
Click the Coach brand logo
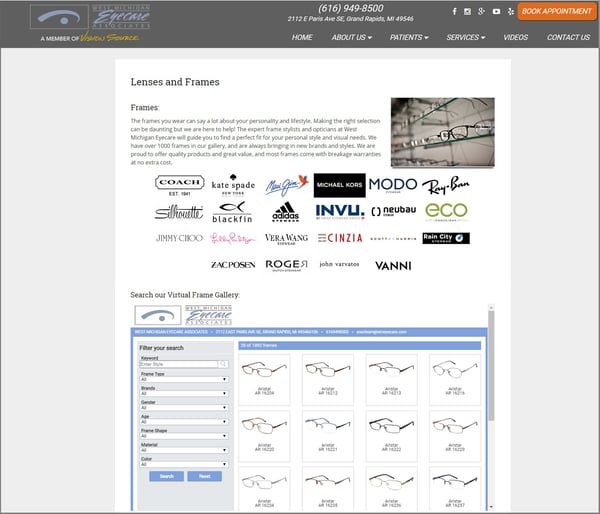(x=179, y=185)
